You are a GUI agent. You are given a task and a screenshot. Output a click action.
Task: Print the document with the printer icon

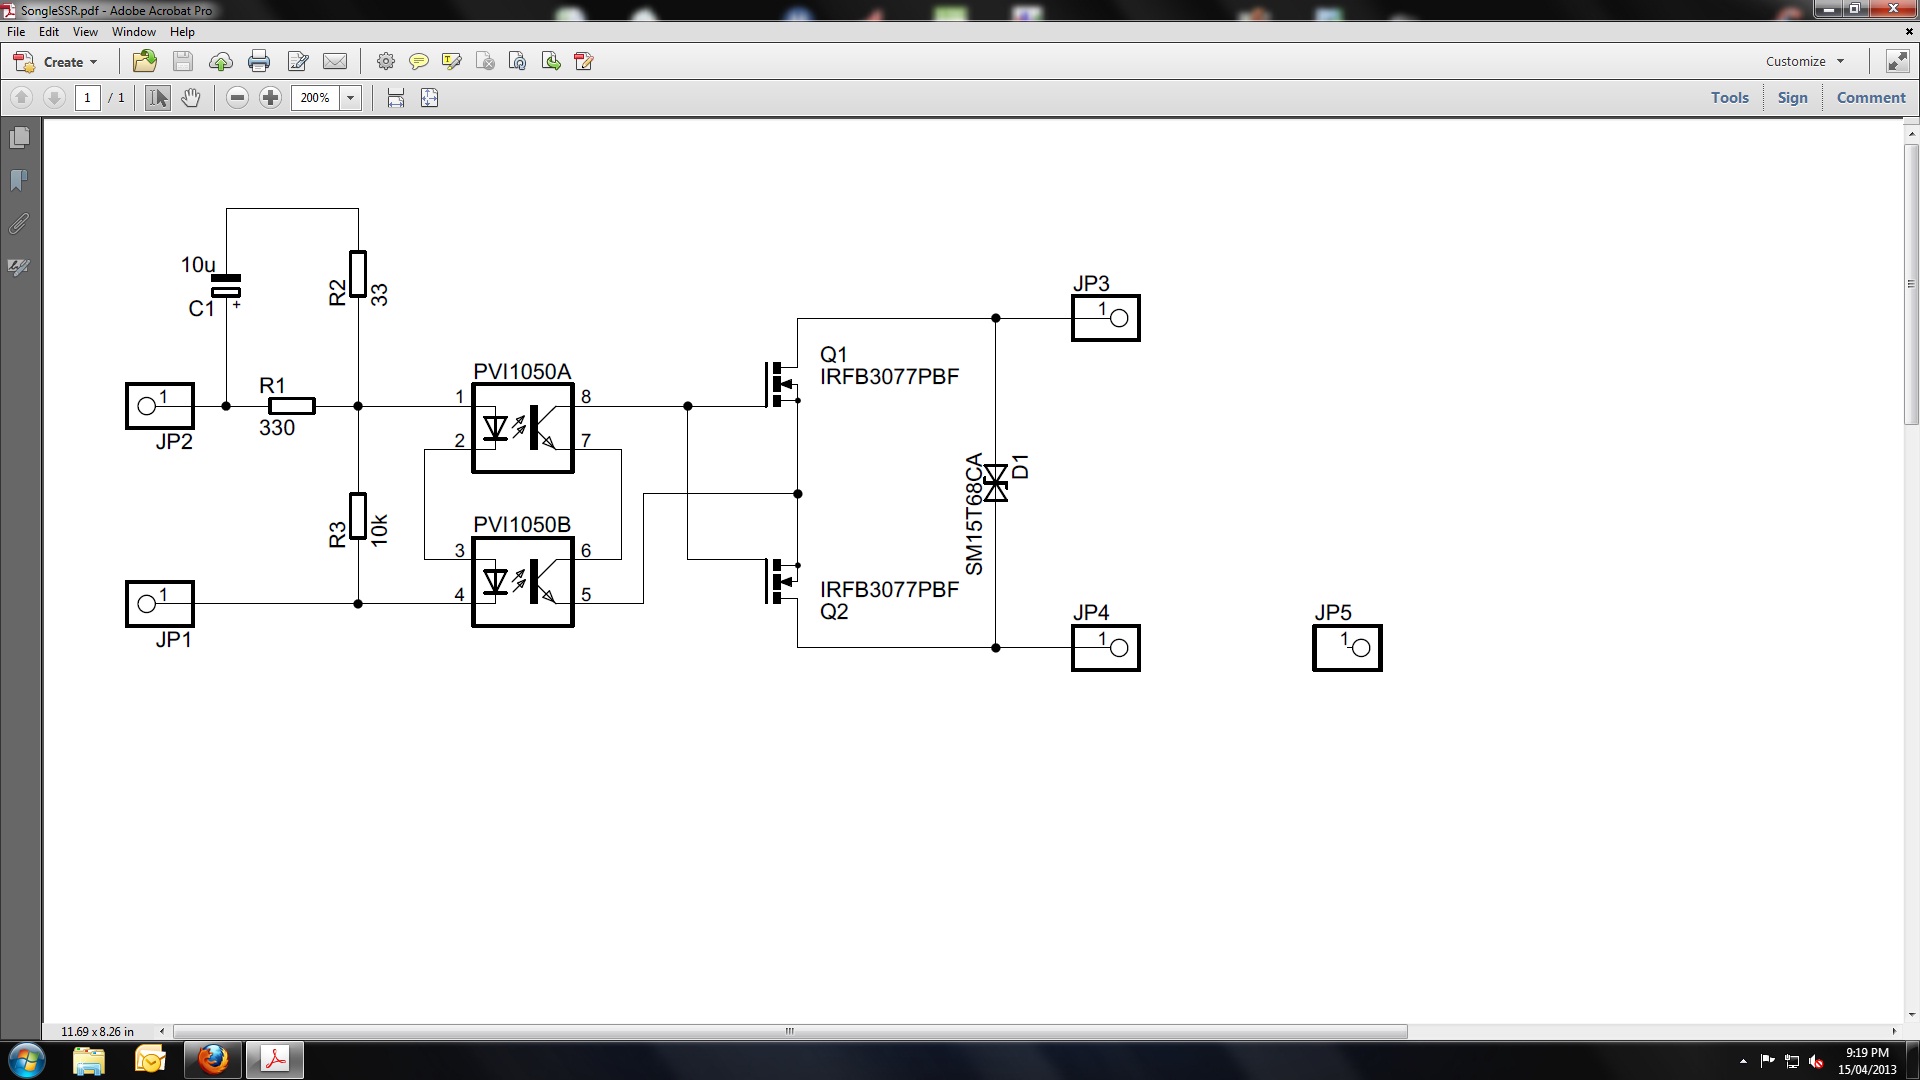(x=259, y=62)
